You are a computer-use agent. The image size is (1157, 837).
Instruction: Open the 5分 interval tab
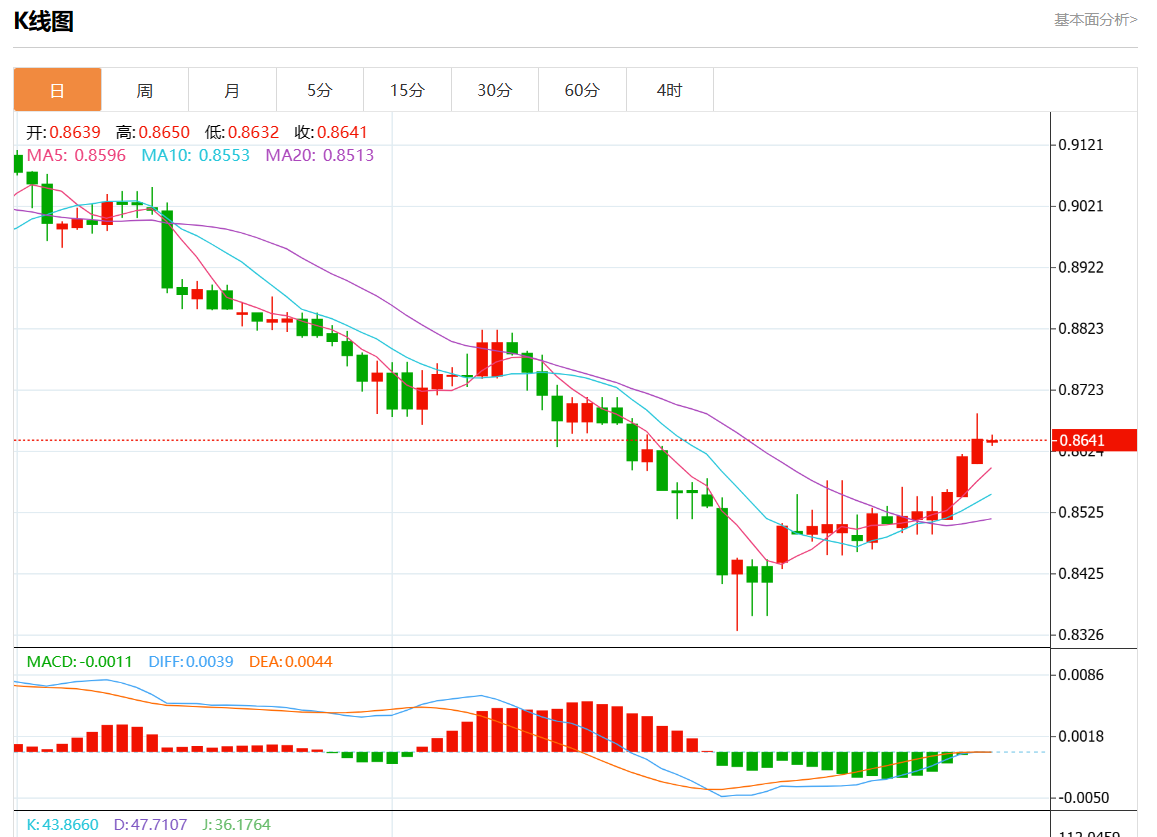tap(320, 90)
